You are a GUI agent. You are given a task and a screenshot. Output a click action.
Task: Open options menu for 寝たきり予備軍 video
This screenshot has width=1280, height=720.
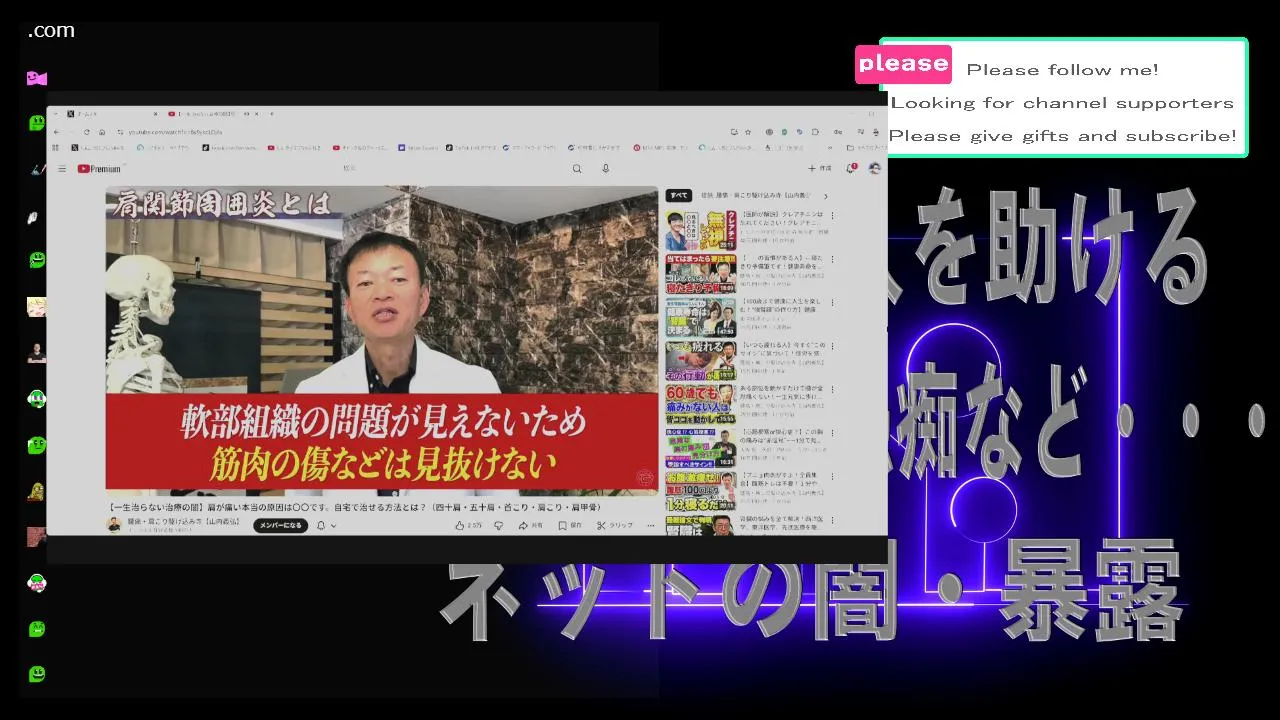click(832, 259)
